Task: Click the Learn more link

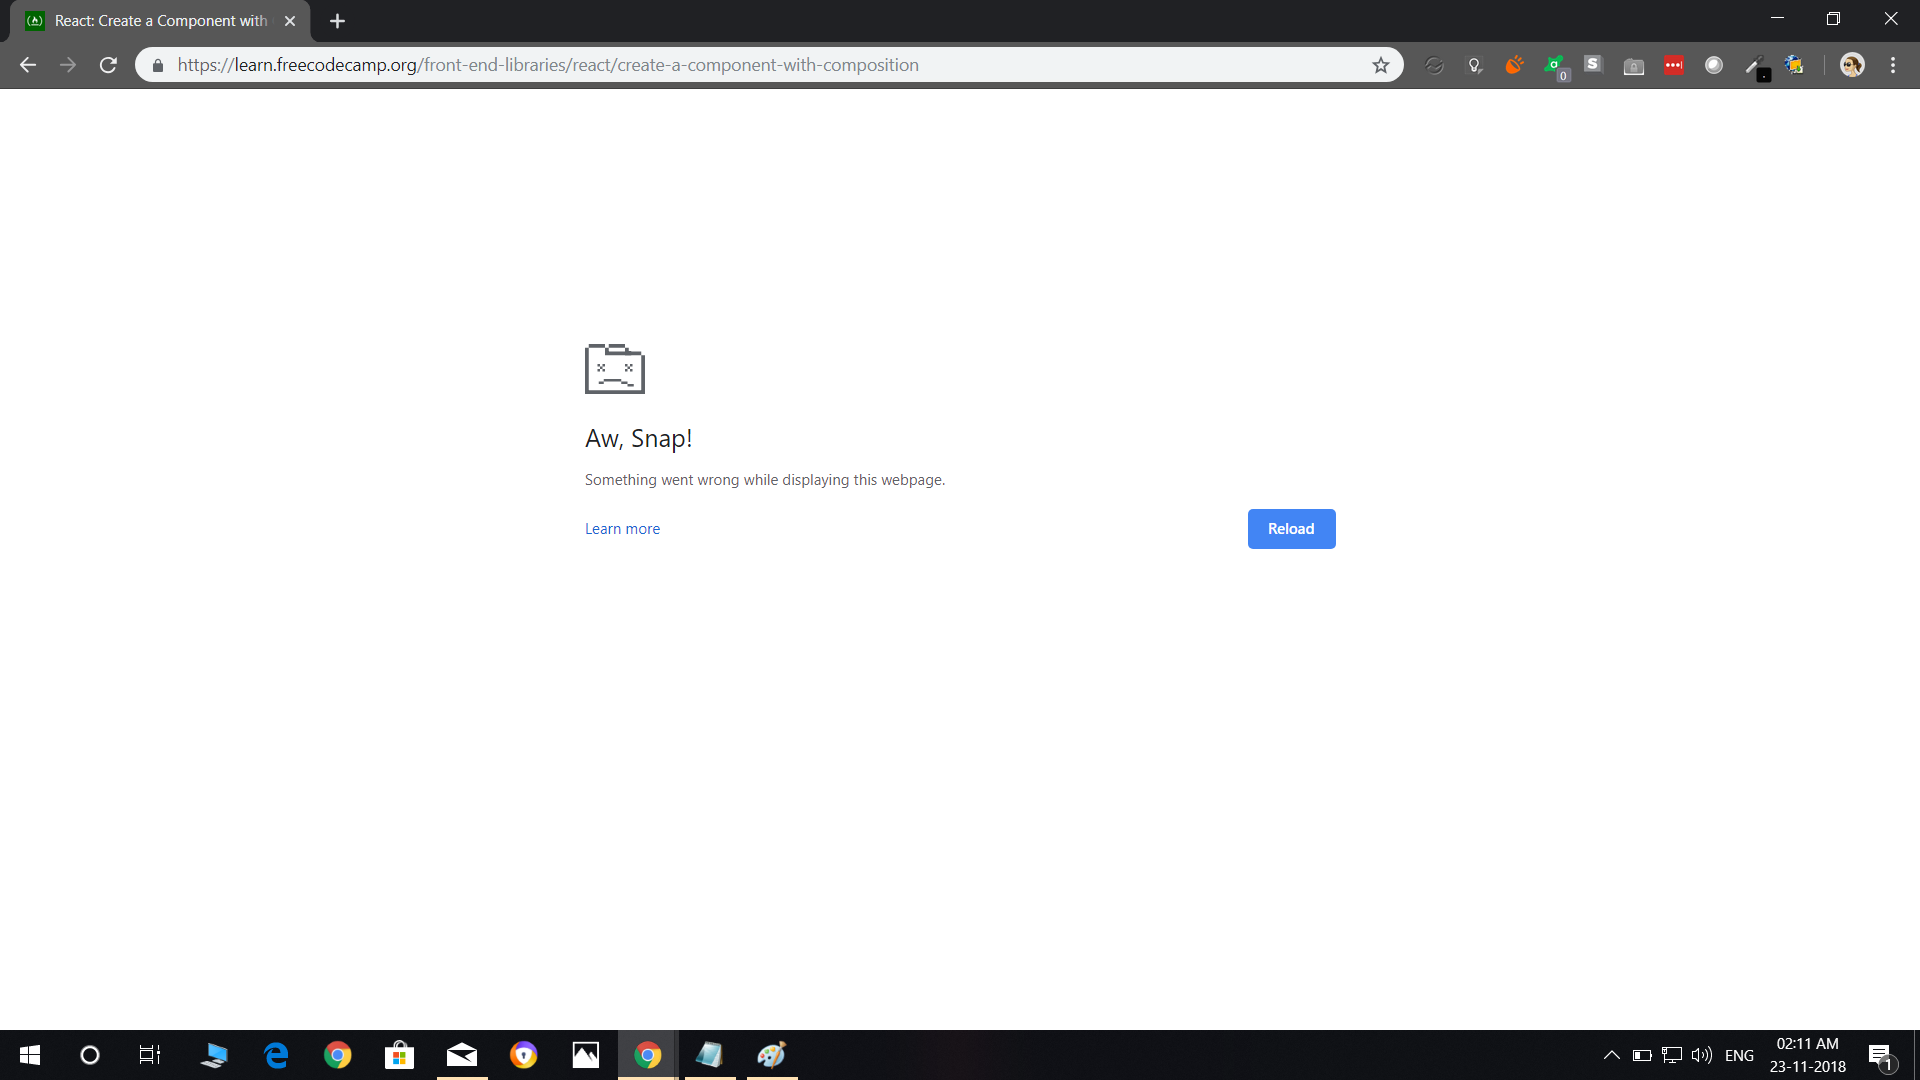Action: click(622, 528)
